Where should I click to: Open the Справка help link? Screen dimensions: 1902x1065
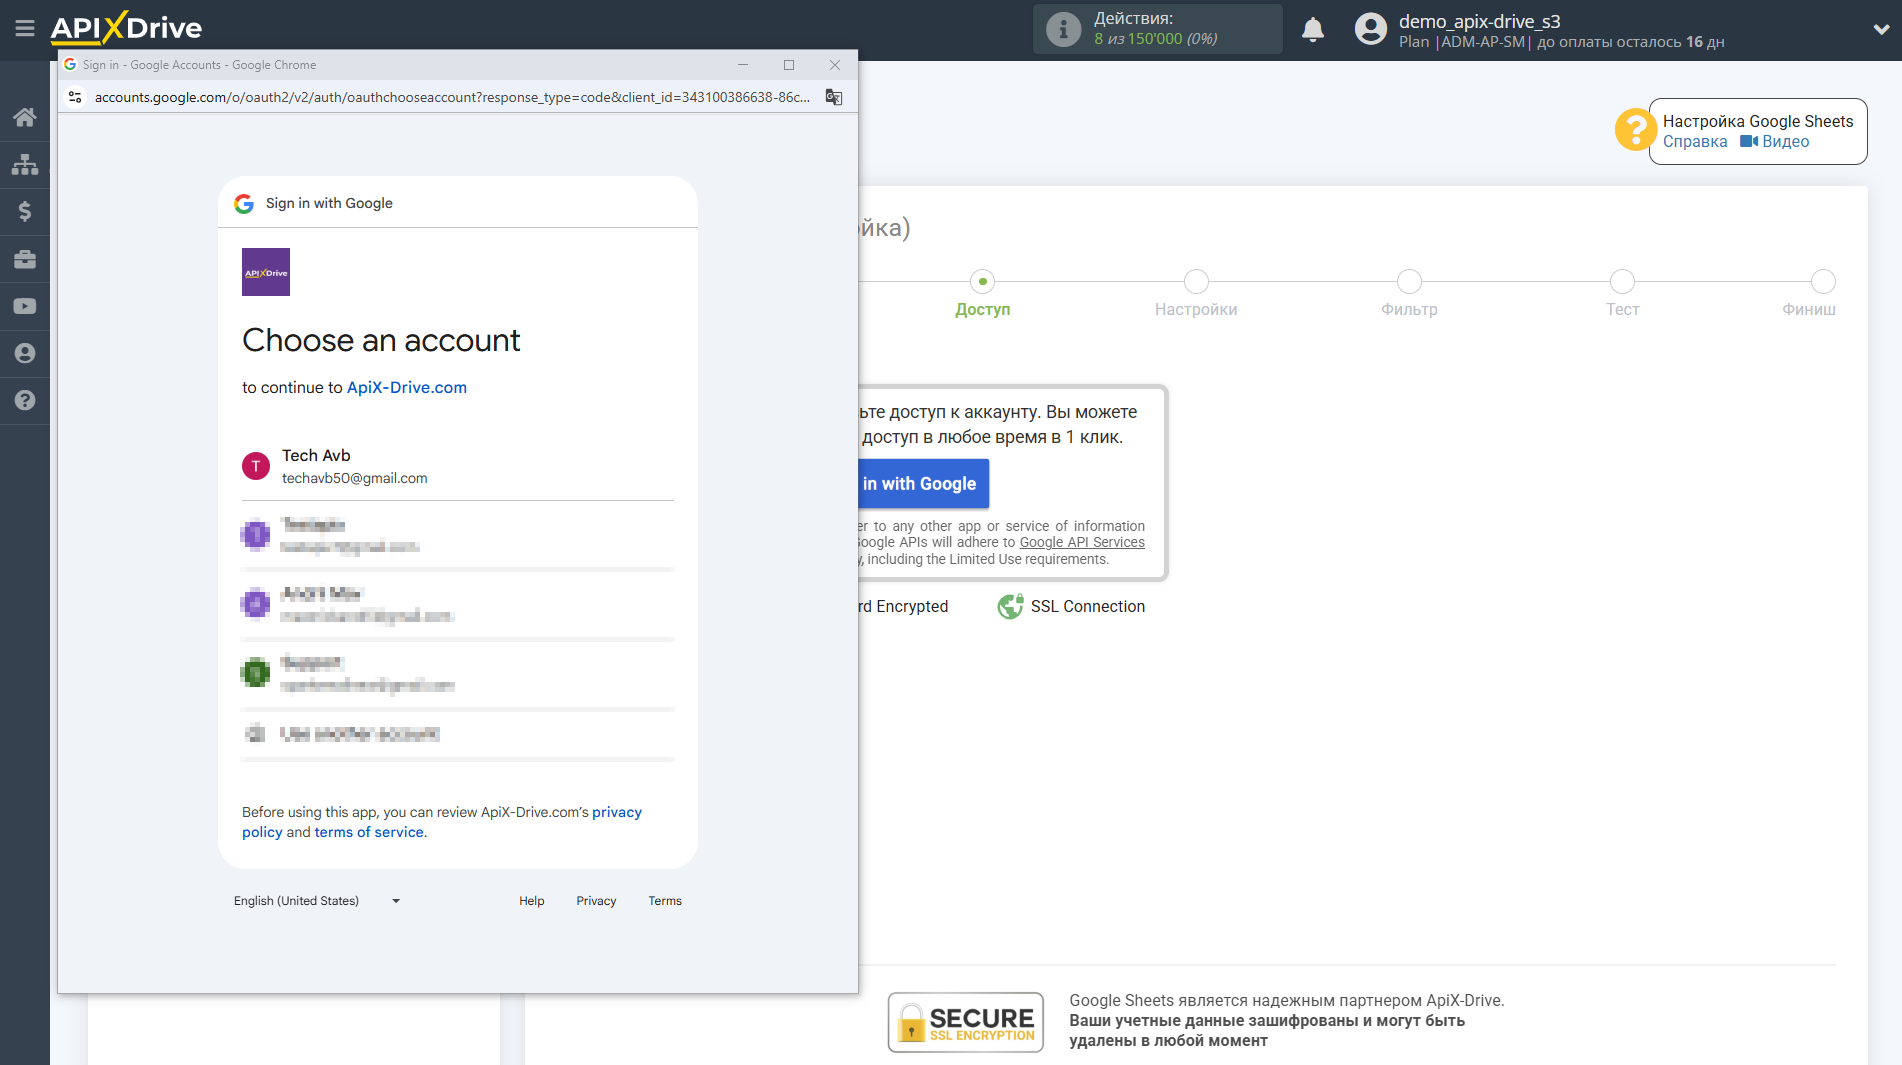(1694, 142)
